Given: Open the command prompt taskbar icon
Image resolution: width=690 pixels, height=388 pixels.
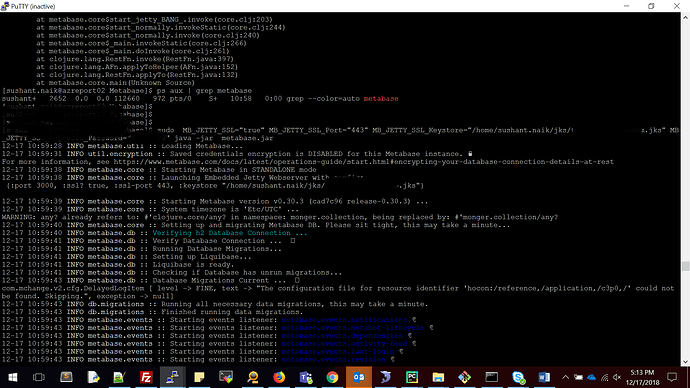Looking at the screenshot, I should point(492,377).
